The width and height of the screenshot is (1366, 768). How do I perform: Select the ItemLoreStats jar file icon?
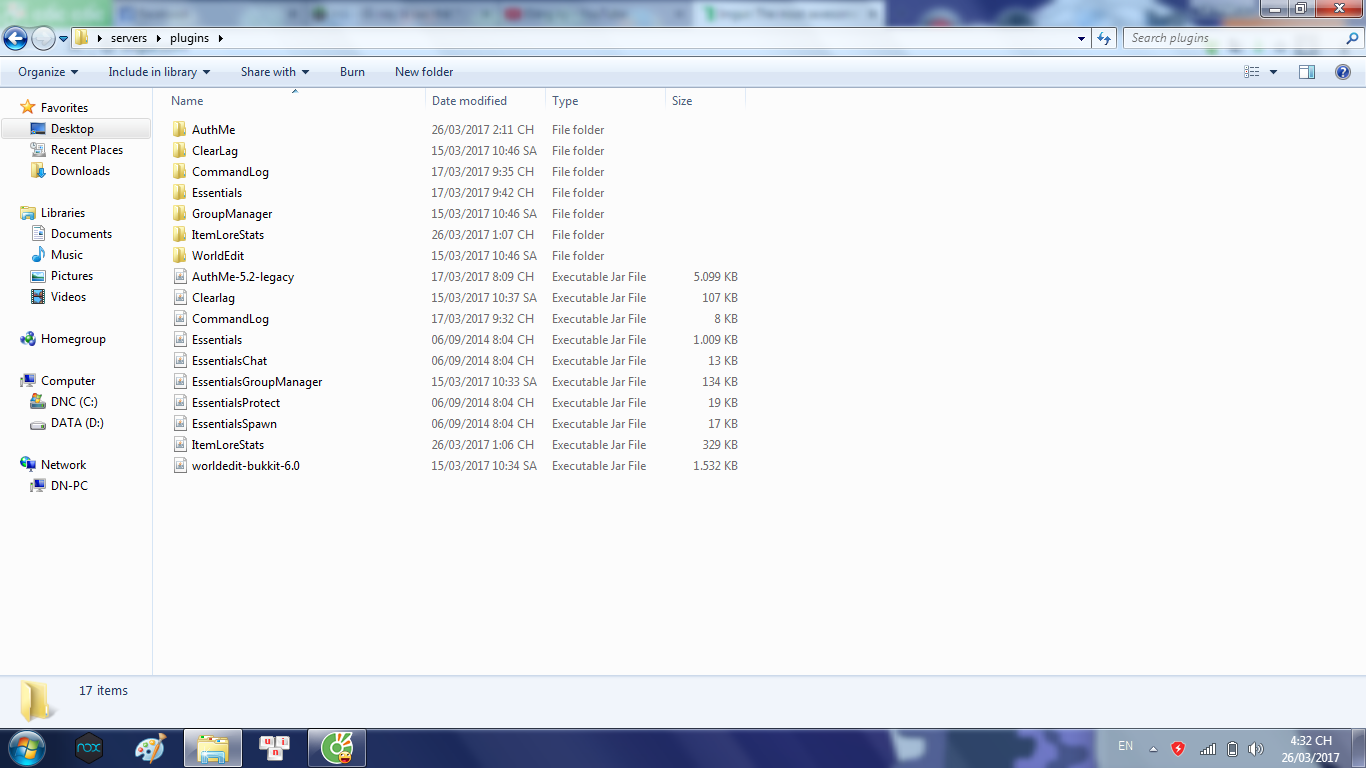point(180,445)
